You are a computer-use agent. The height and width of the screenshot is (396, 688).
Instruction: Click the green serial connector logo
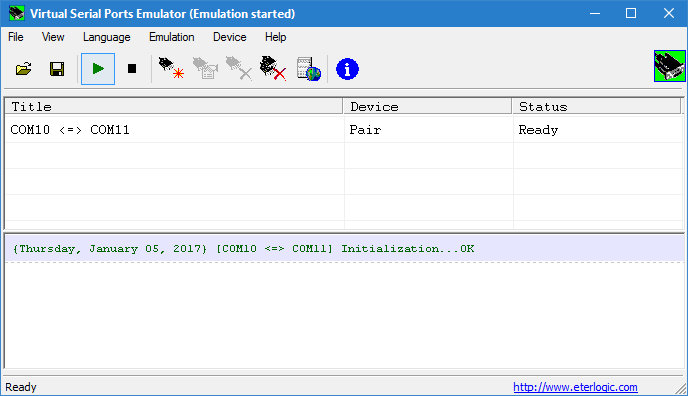click(670, 66)
